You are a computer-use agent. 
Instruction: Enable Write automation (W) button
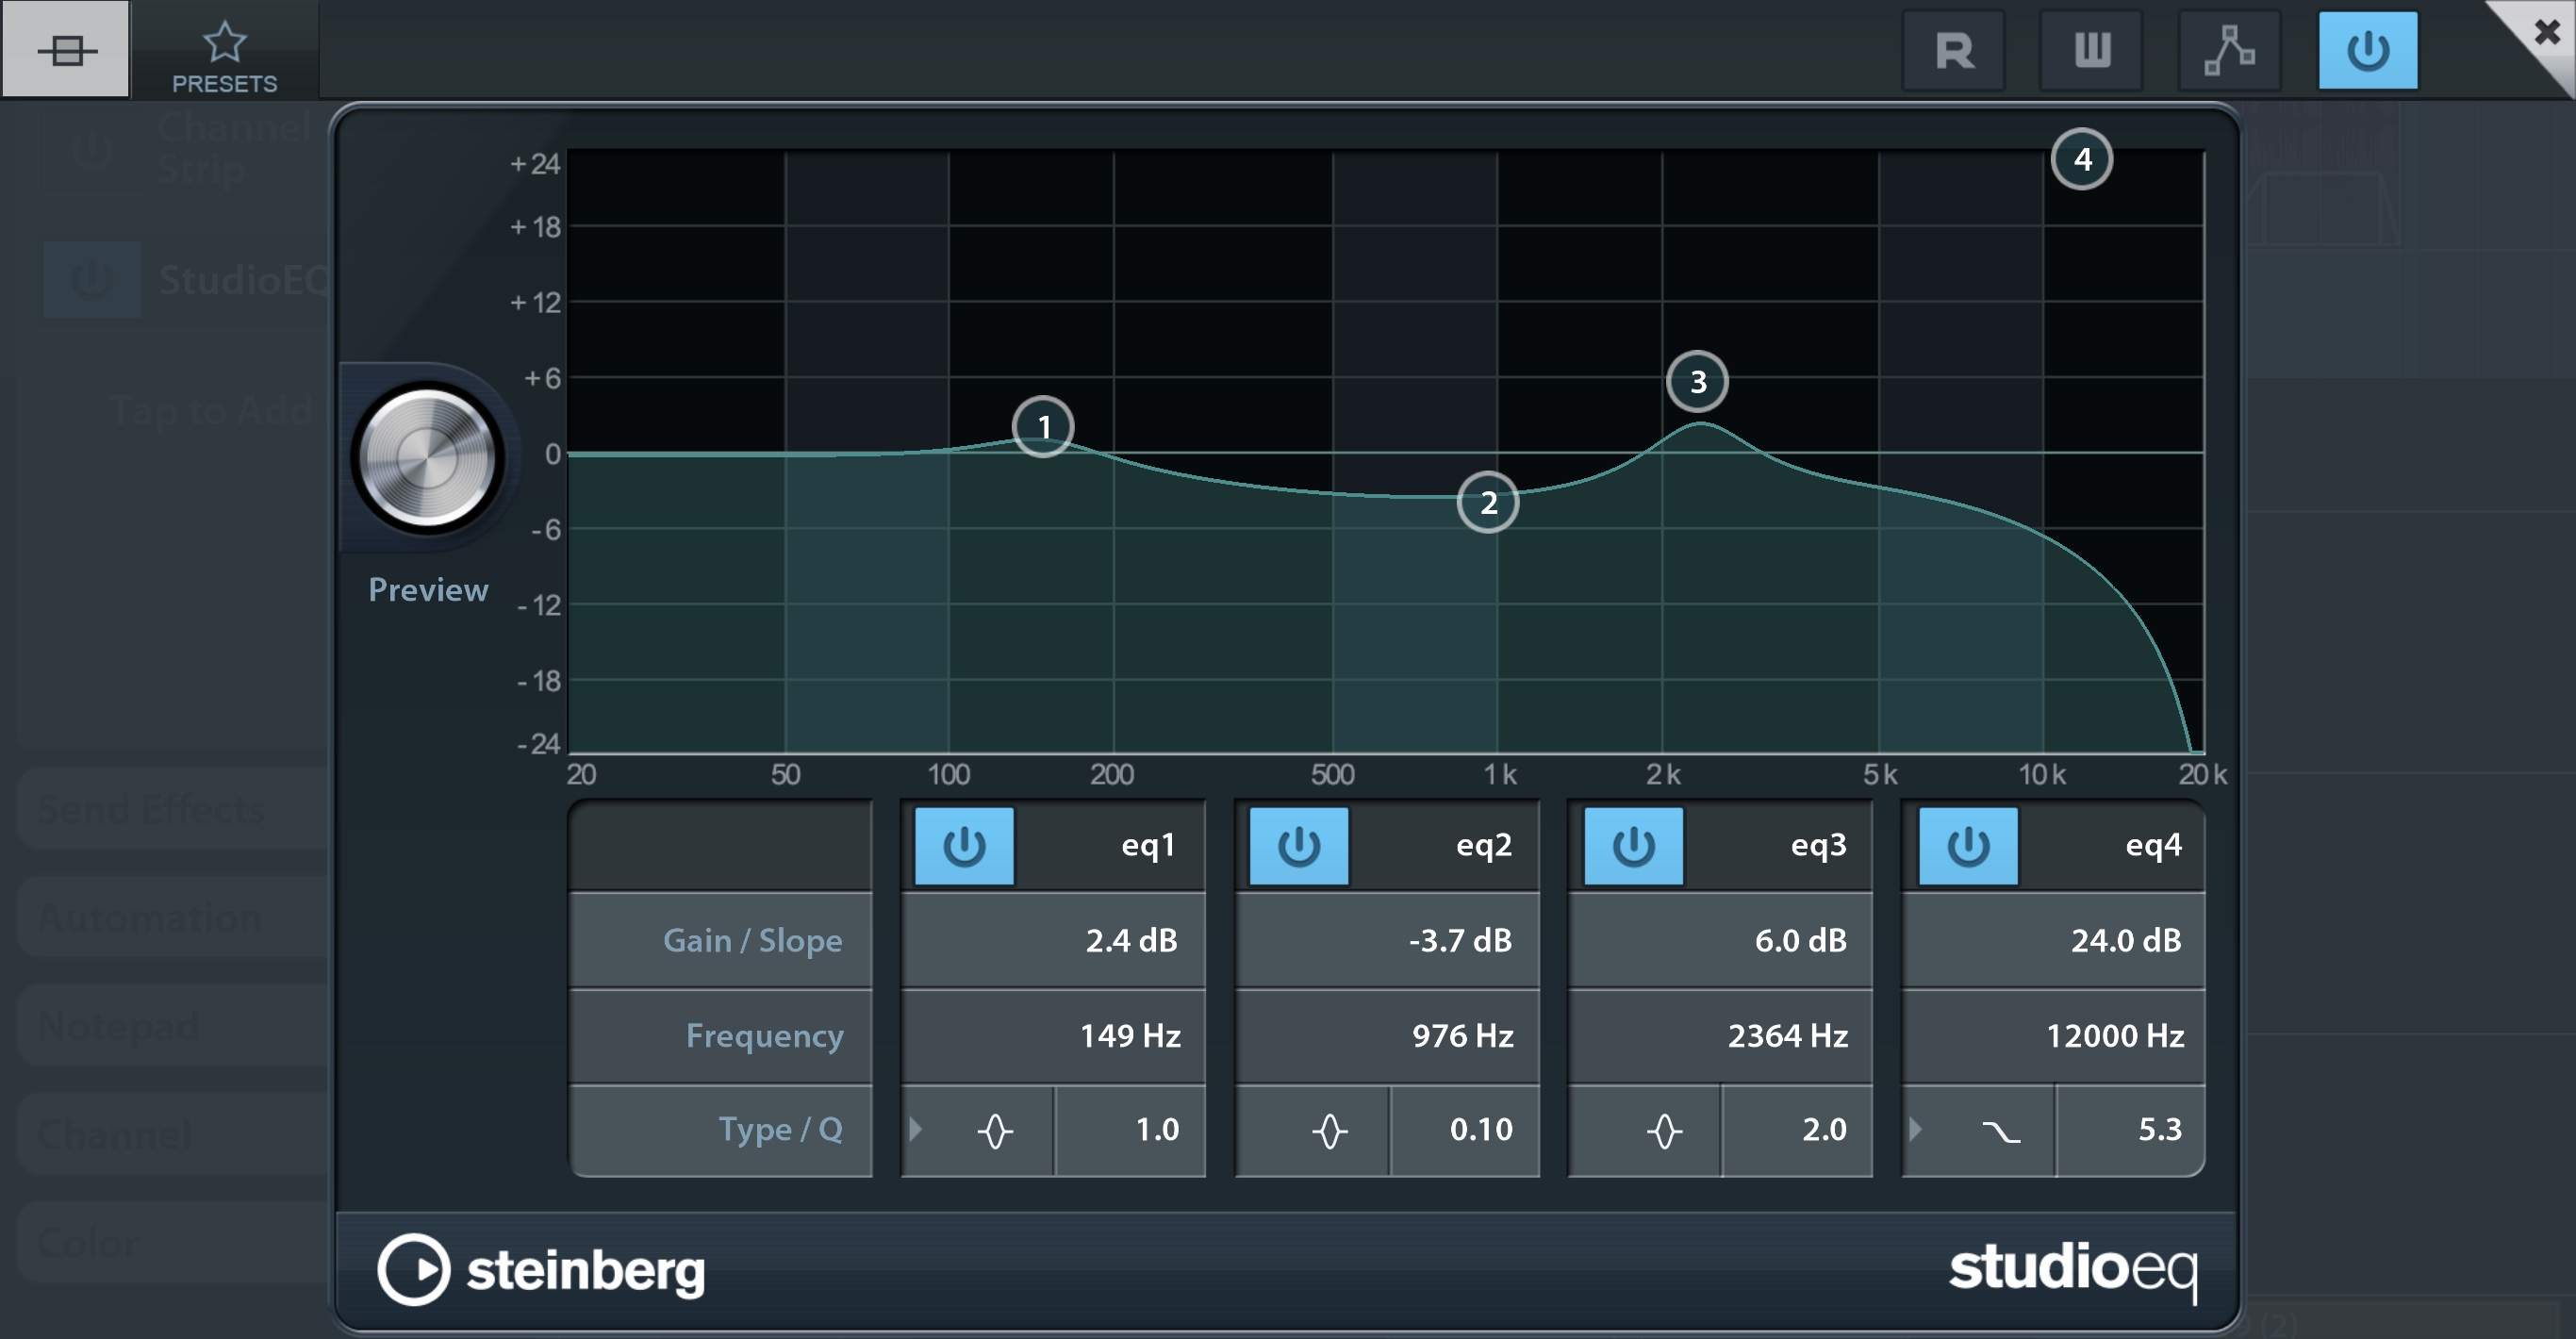coord(2092,50)
